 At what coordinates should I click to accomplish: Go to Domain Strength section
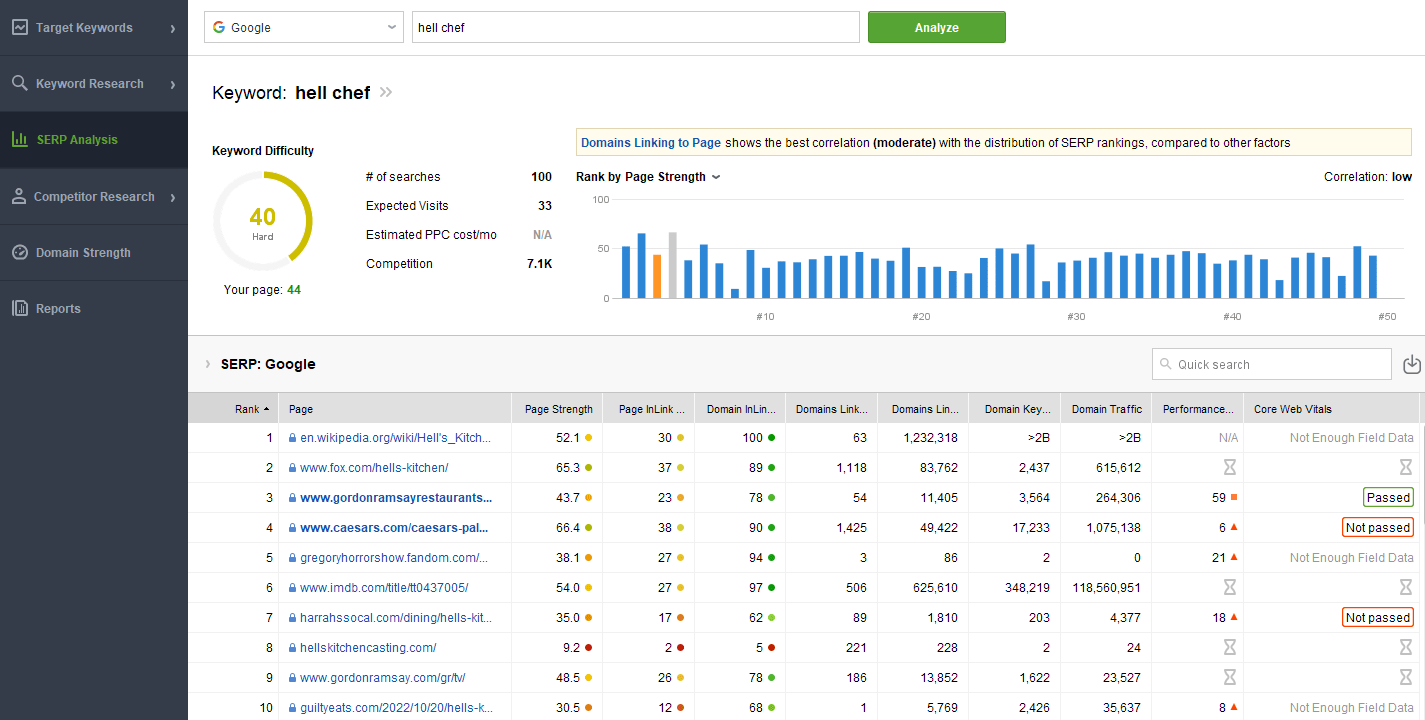pyautogui.click(x=94, y=253)
